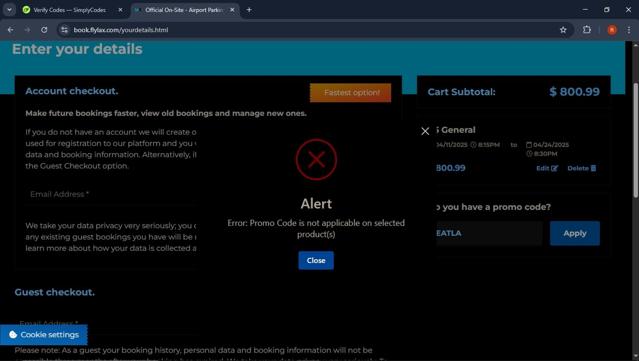
Task: Switch to Official On-Site Airport Parking tab
Action: pos(184,10)
